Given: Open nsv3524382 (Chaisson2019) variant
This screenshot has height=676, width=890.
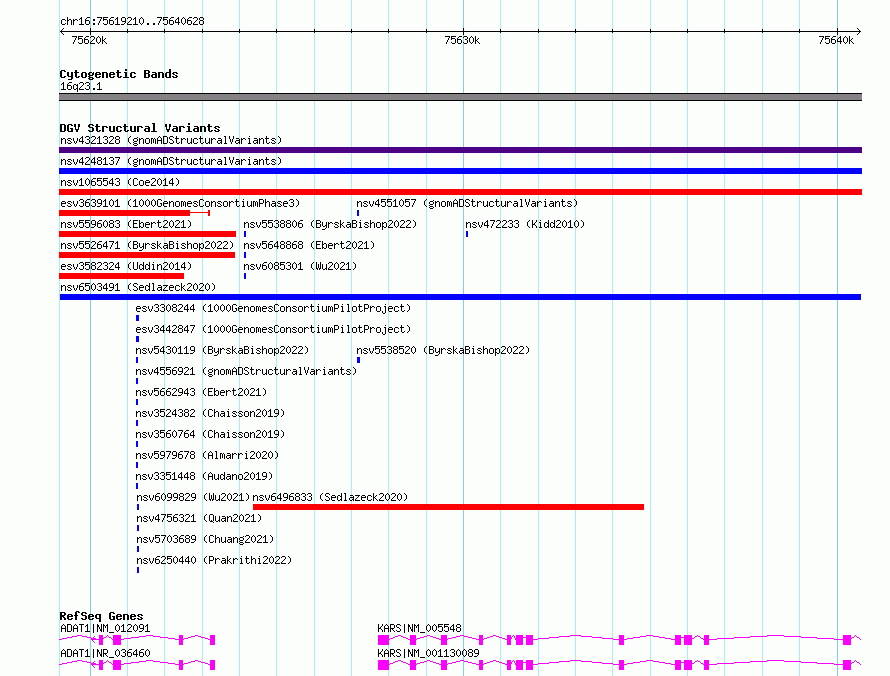Looking at the screenshot, I should coord(210,413).
